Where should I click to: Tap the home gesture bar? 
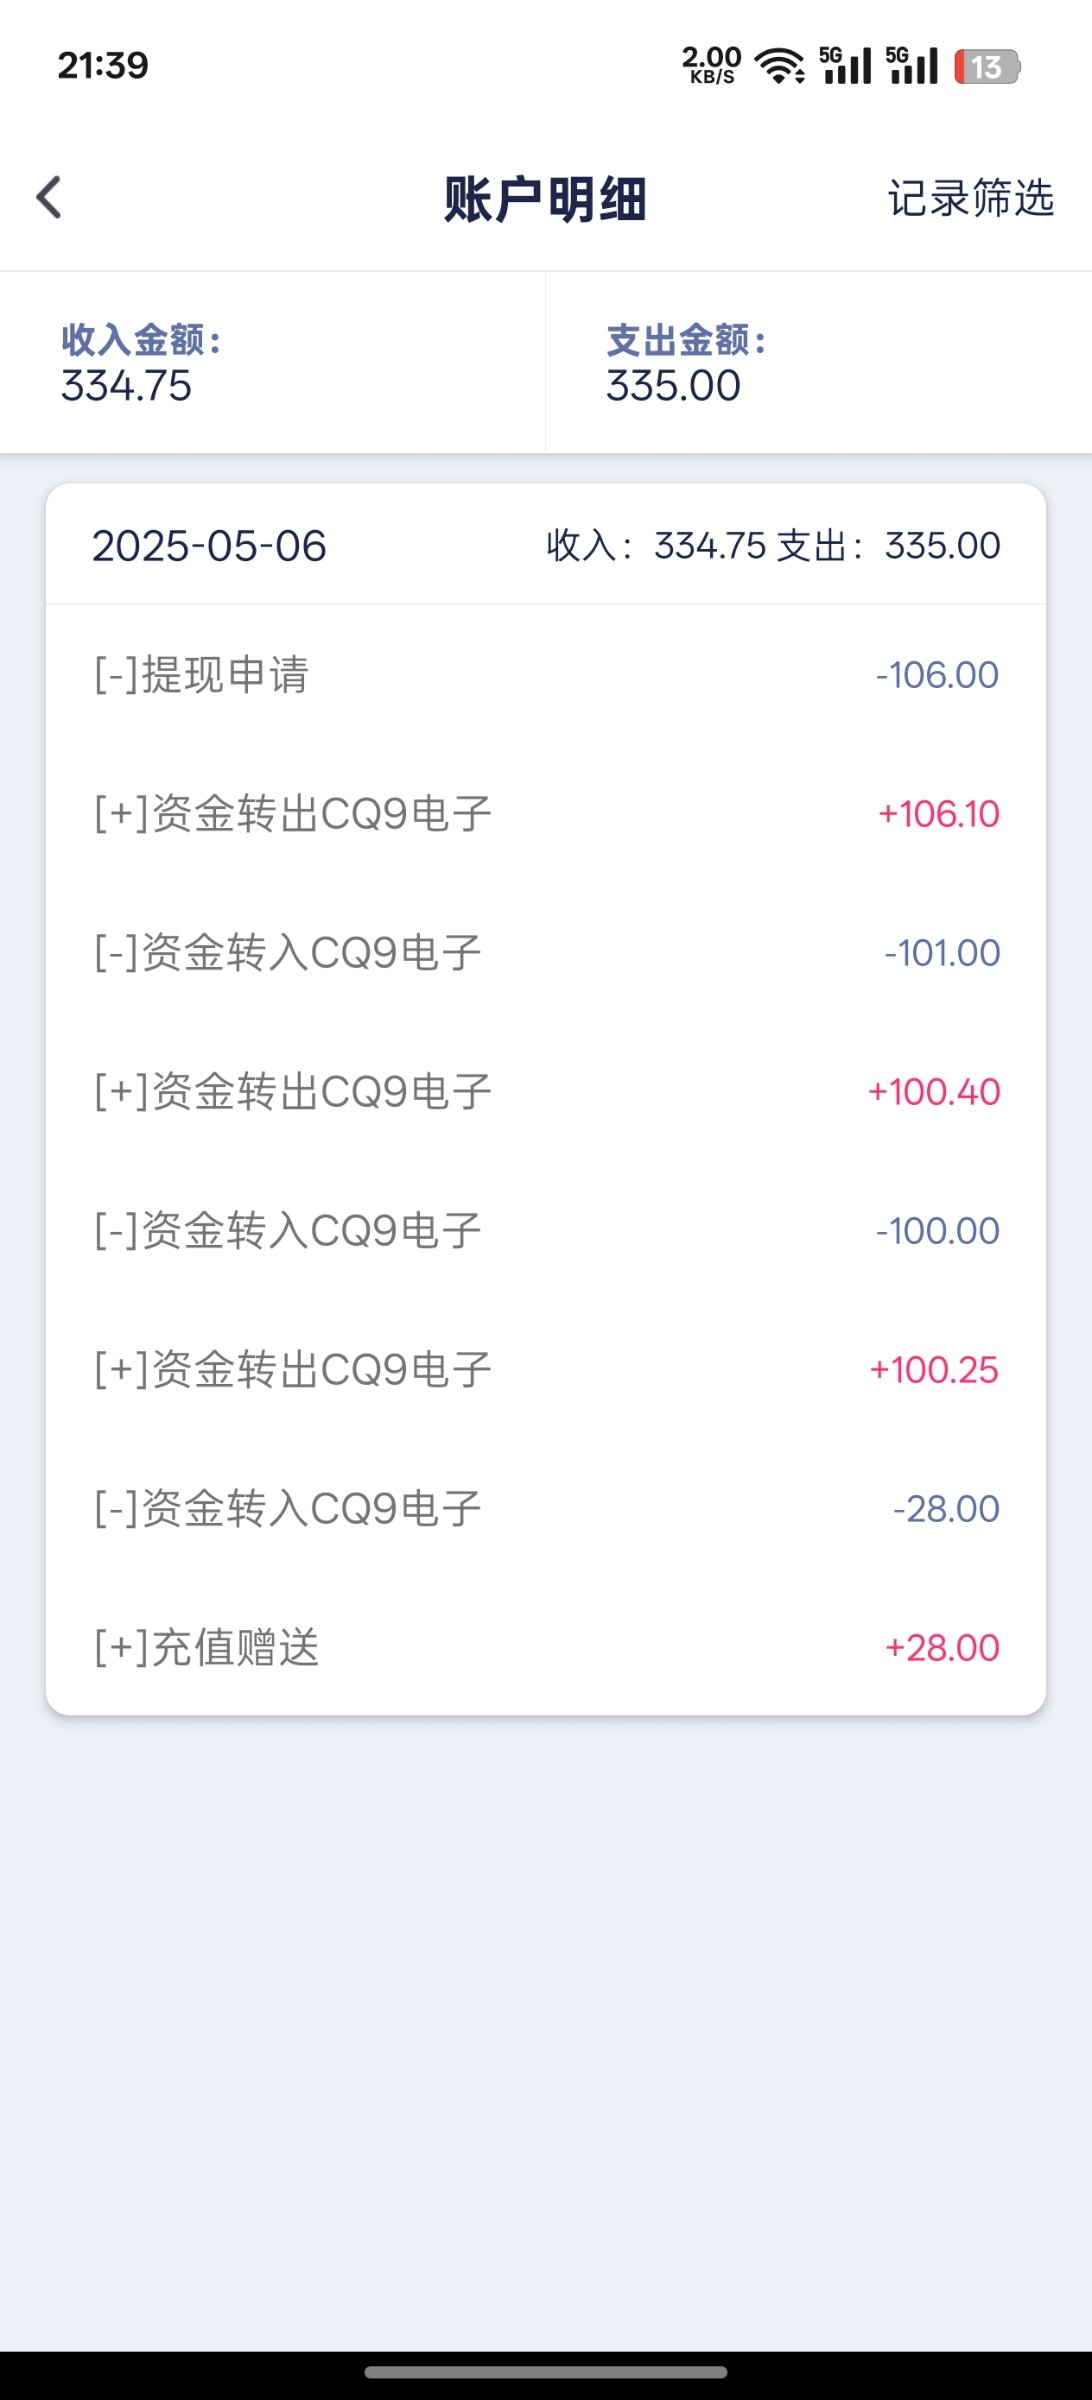[x=546, y=2371]
